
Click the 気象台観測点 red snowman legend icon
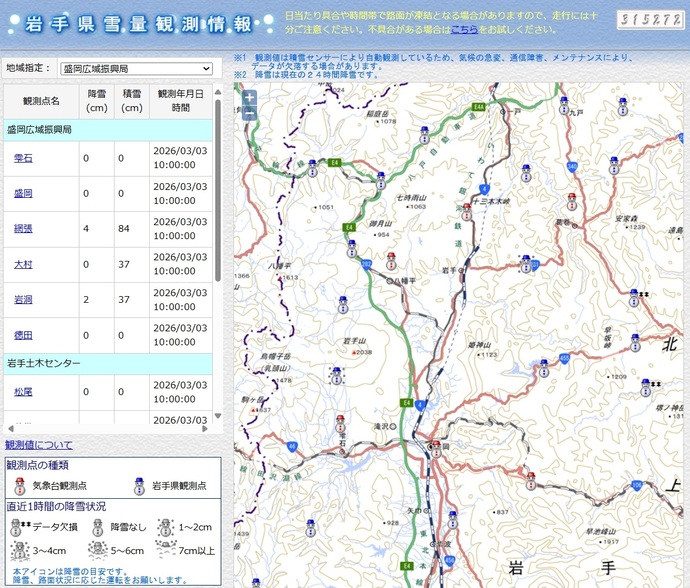pos(19,486)
